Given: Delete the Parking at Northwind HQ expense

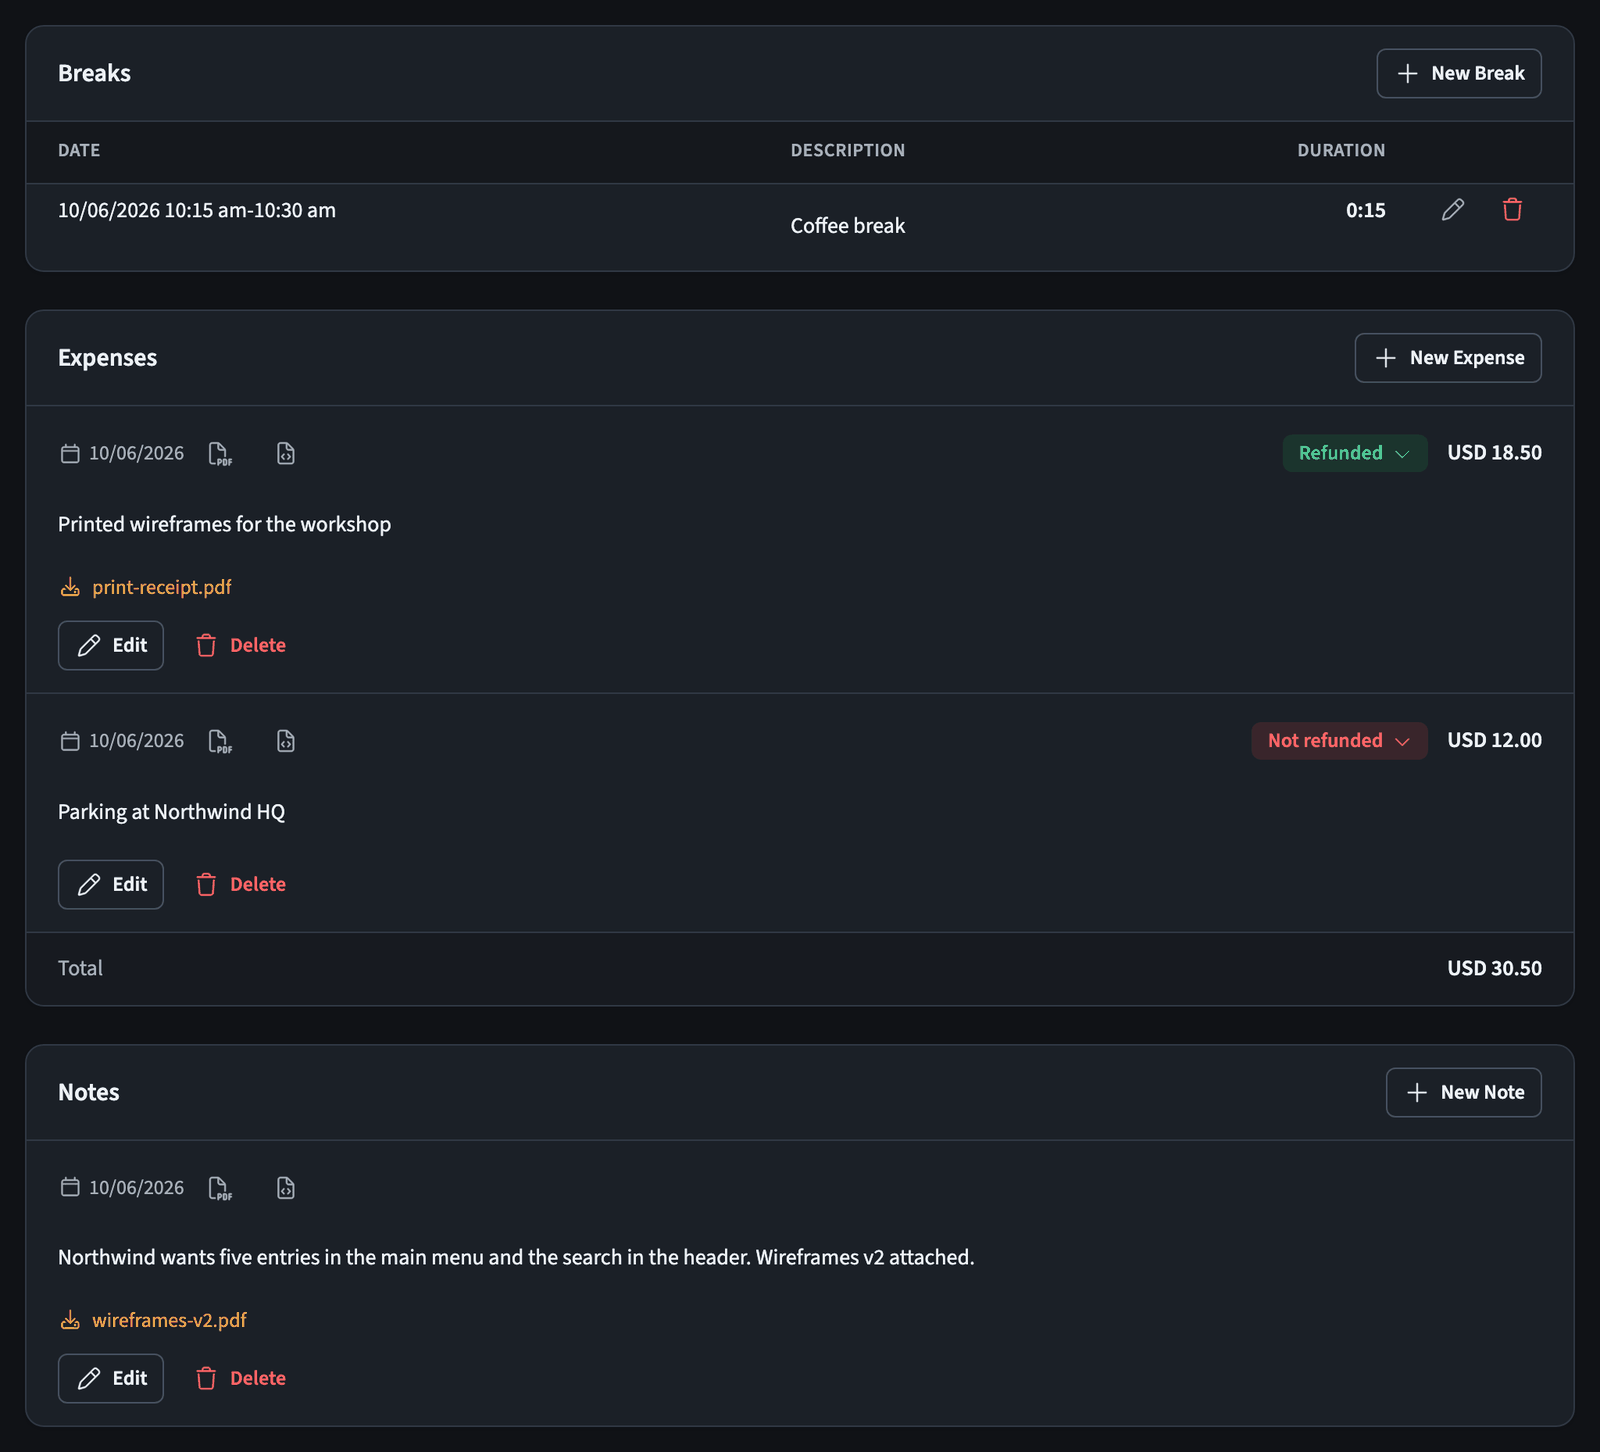Looking at the screenshot, I should click(241, 885).
